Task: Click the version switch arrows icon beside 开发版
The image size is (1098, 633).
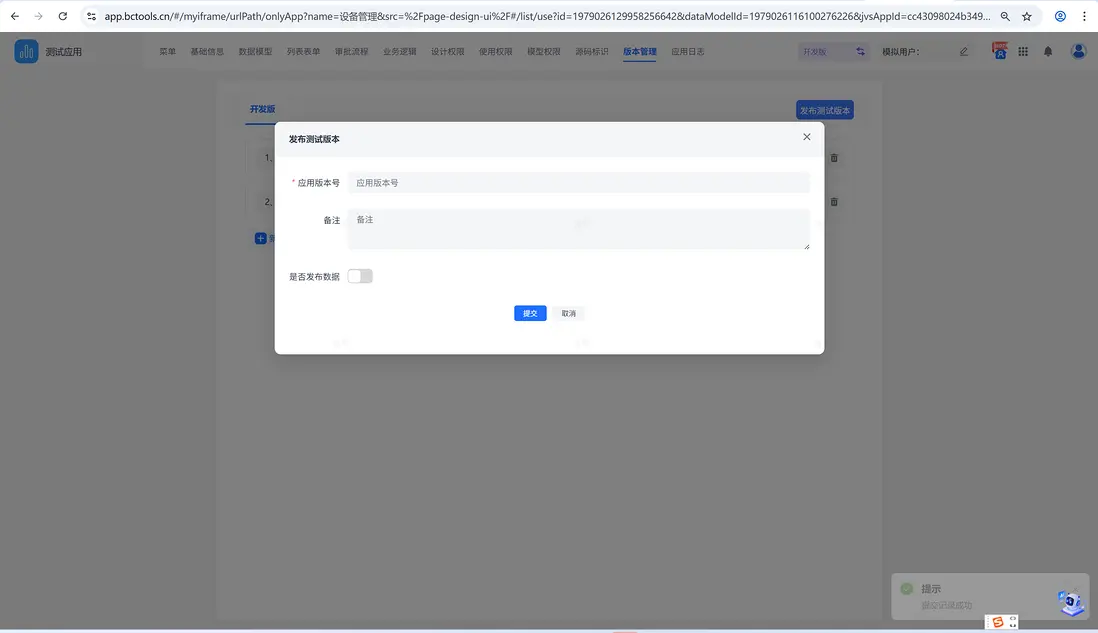Action: [x=860, y=51]
